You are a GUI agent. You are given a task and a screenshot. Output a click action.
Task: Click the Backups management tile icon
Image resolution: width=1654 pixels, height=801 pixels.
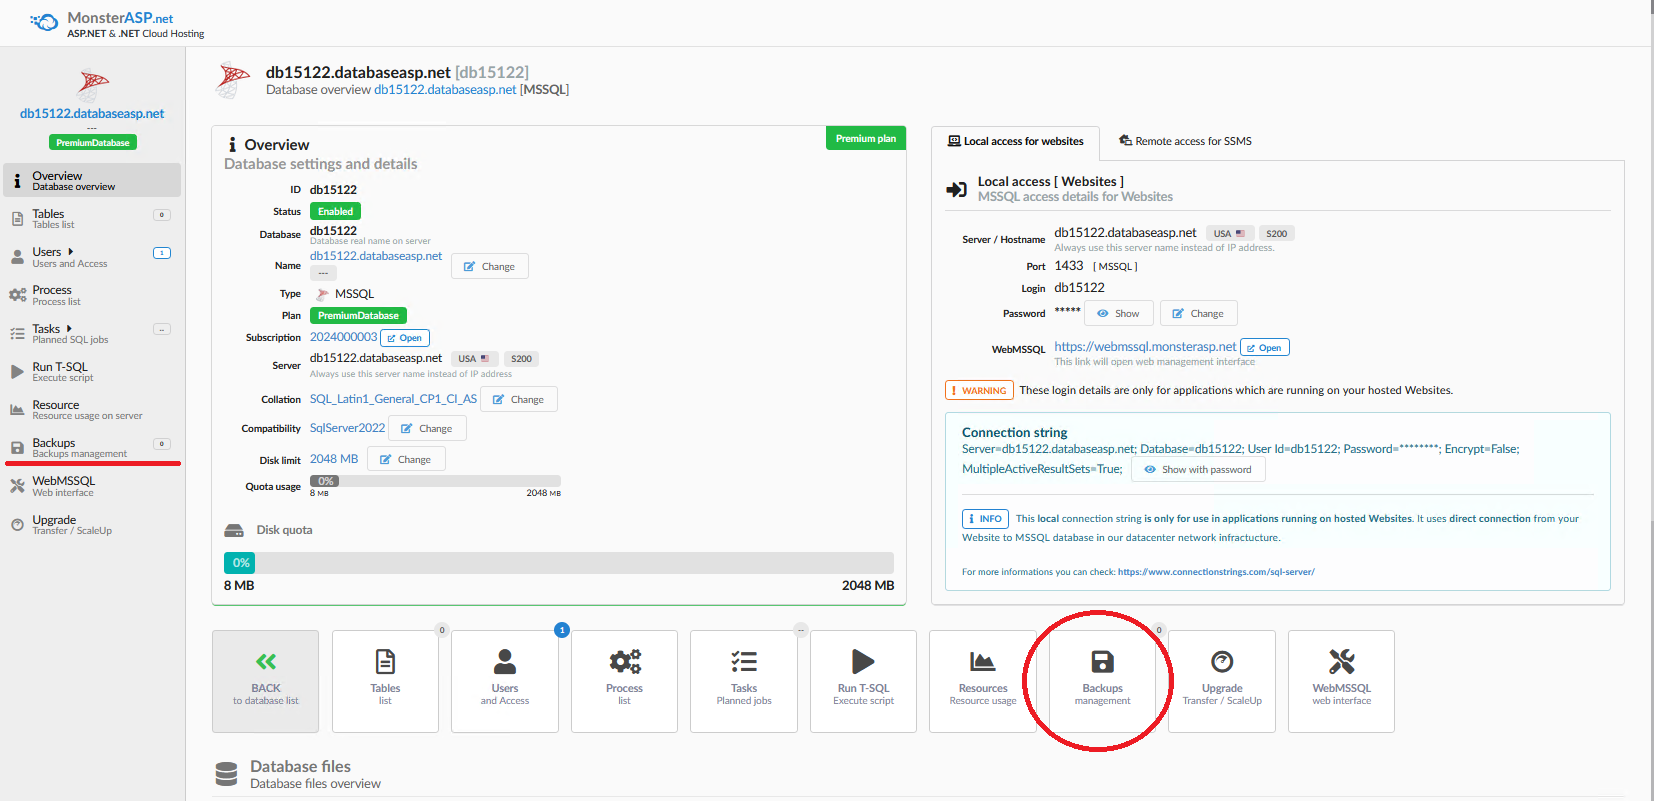click(1102, 662)
